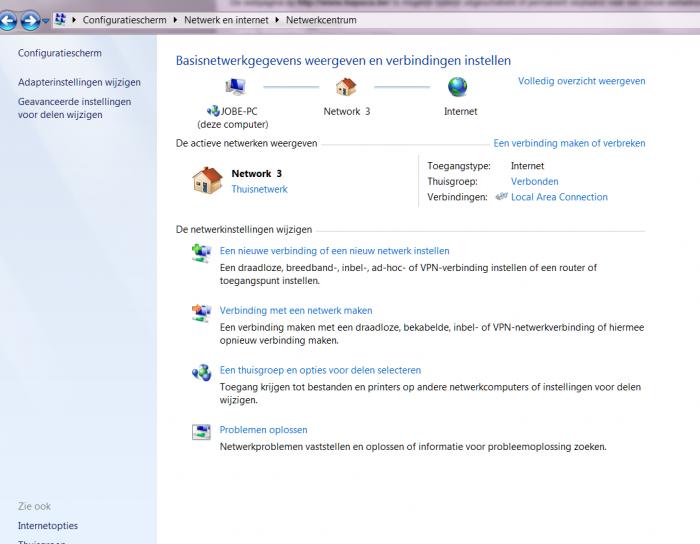This screenshot has height=544, width=700.
Task: Click the large house icon for Network 3
Action: tap(207, 180)
